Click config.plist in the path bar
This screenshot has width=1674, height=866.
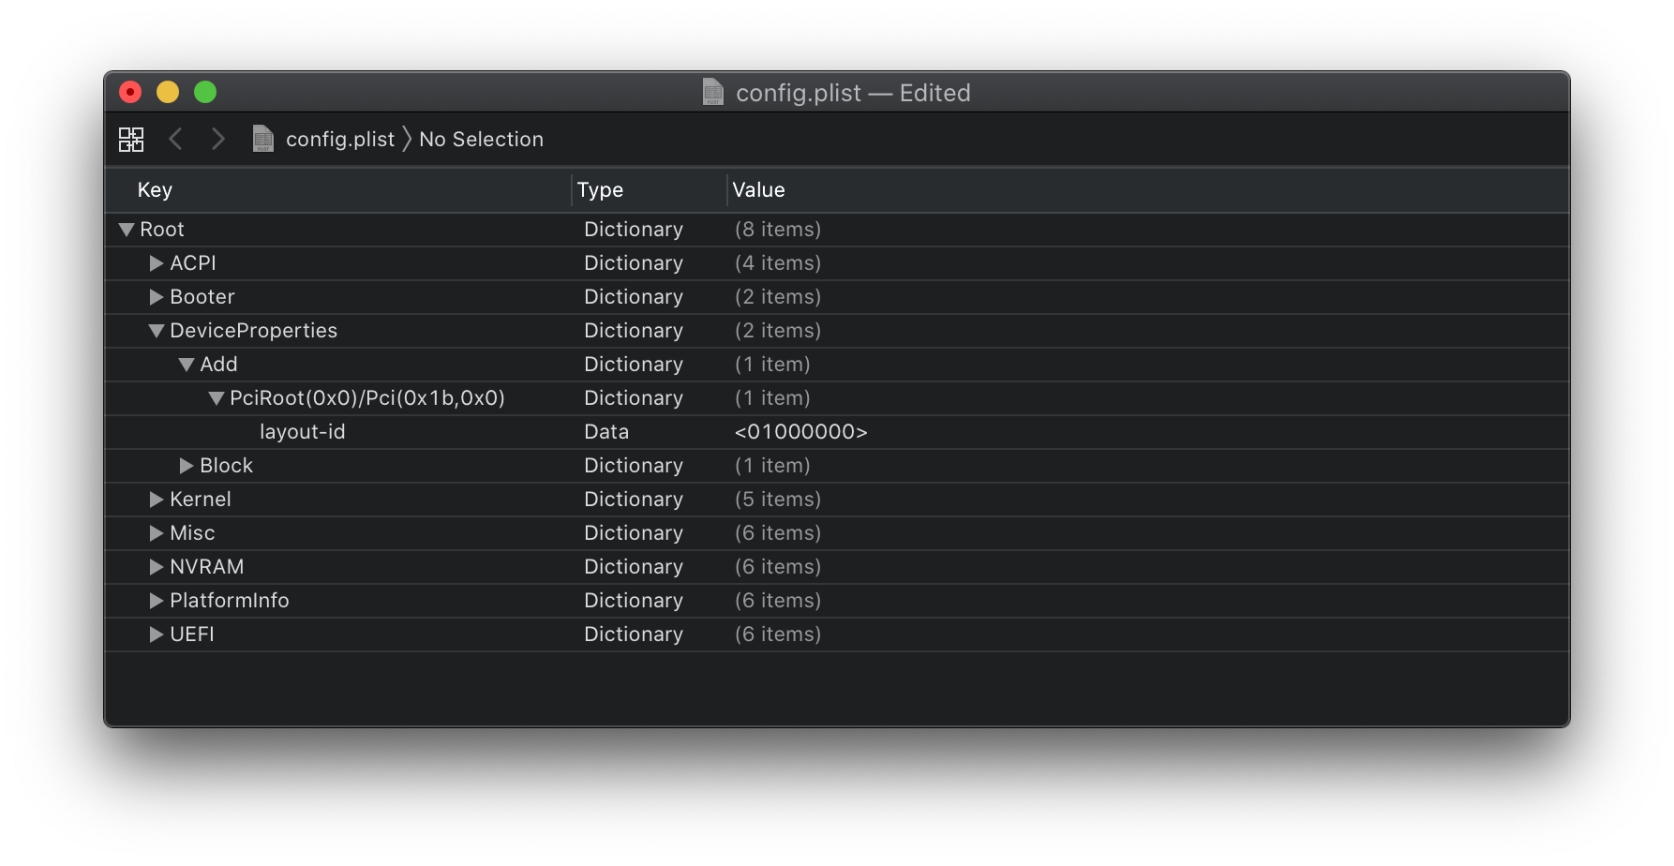pos(340,139)
